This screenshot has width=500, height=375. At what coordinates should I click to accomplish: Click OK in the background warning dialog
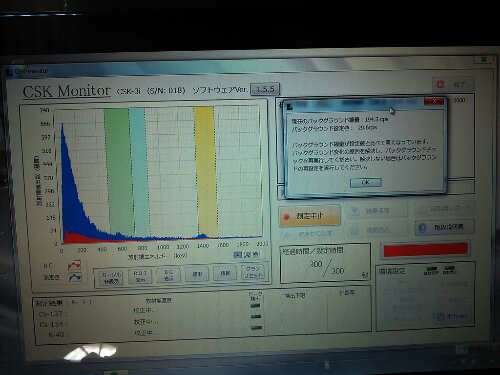click(366, 182)
